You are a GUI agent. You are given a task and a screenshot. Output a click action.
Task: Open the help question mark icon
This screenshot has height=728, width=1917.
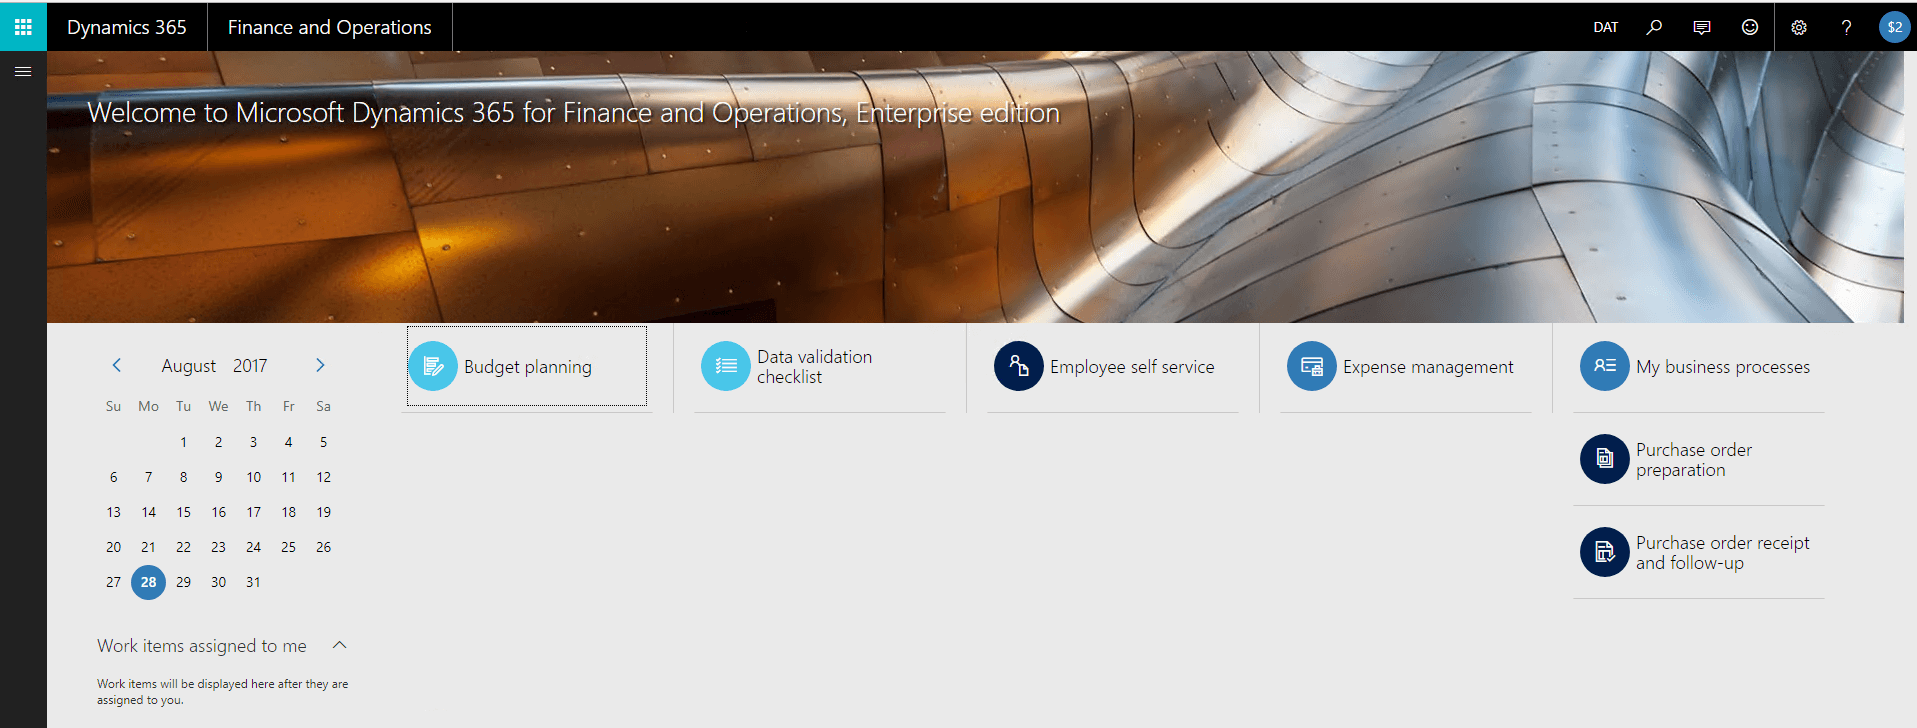click(x=1847, y=27)
